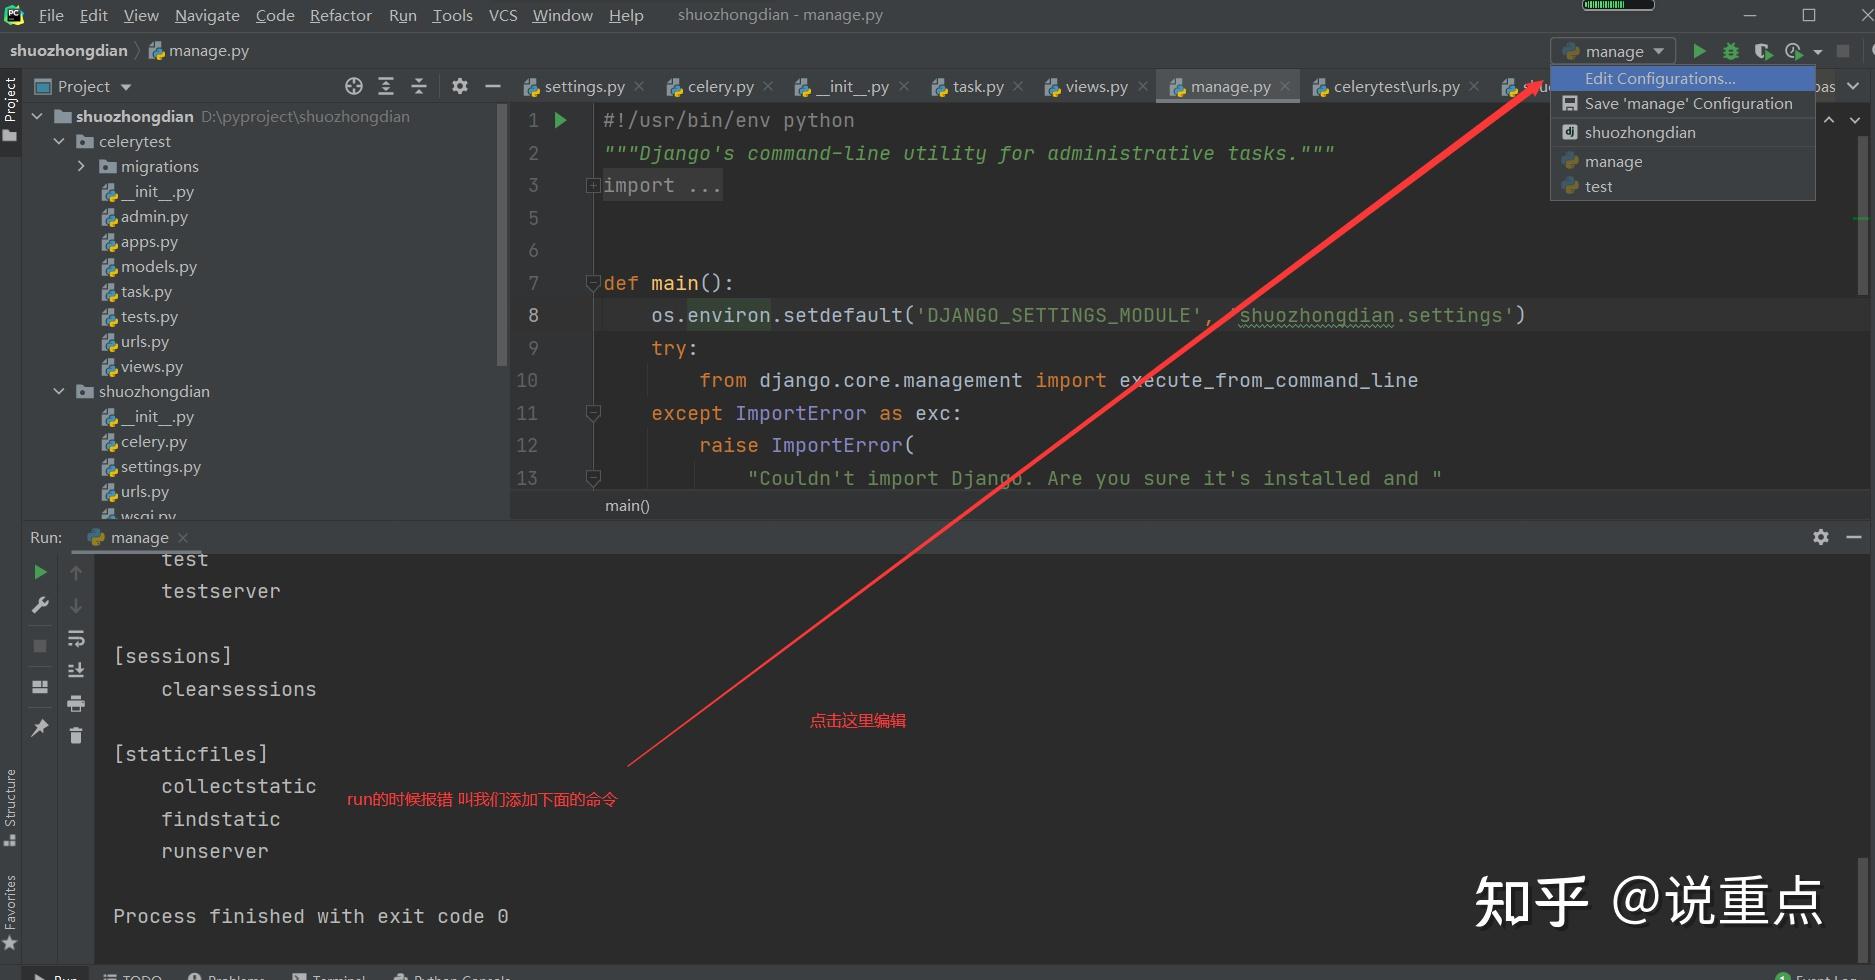The width and height of the screenshot is (1875, 980).
Task: Print the Run console output
Action: click(76, 703)
